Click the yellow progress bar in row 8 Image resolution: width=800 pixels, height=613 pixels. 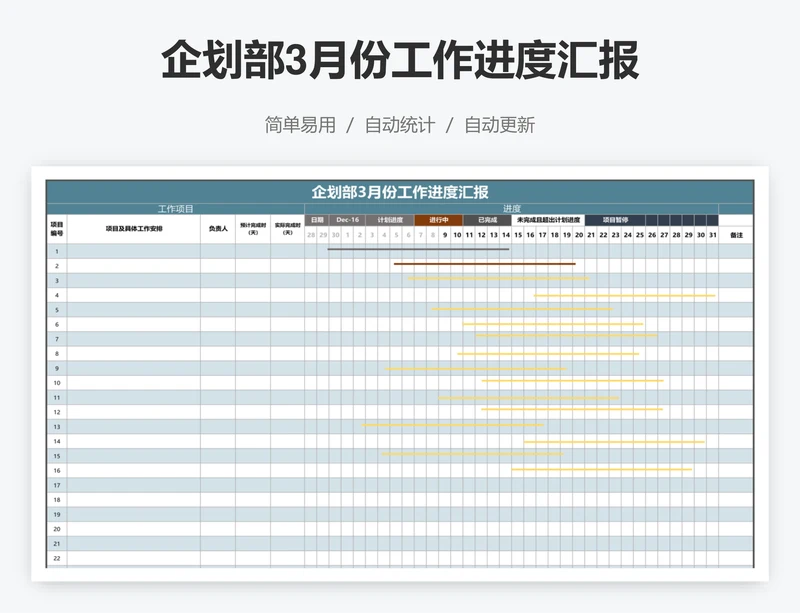pyautogui.click(x=548, y=353)
